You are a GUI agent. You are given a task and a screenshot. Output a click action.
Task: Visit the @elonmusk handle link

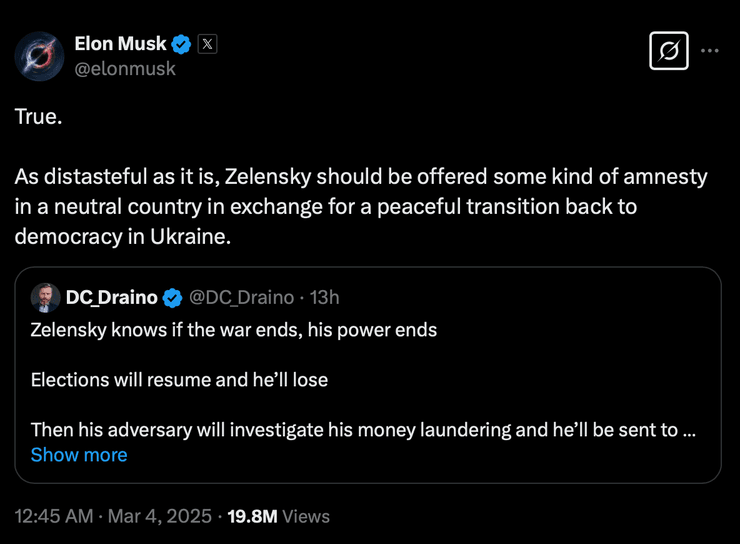[x=125, y=68]
